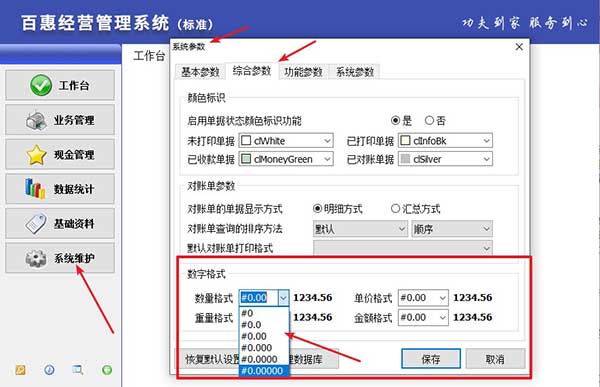Open the 已打印单据 clInfoBk color dropdown
This screenshot has width=600, height=387.
tap(445, 140)
